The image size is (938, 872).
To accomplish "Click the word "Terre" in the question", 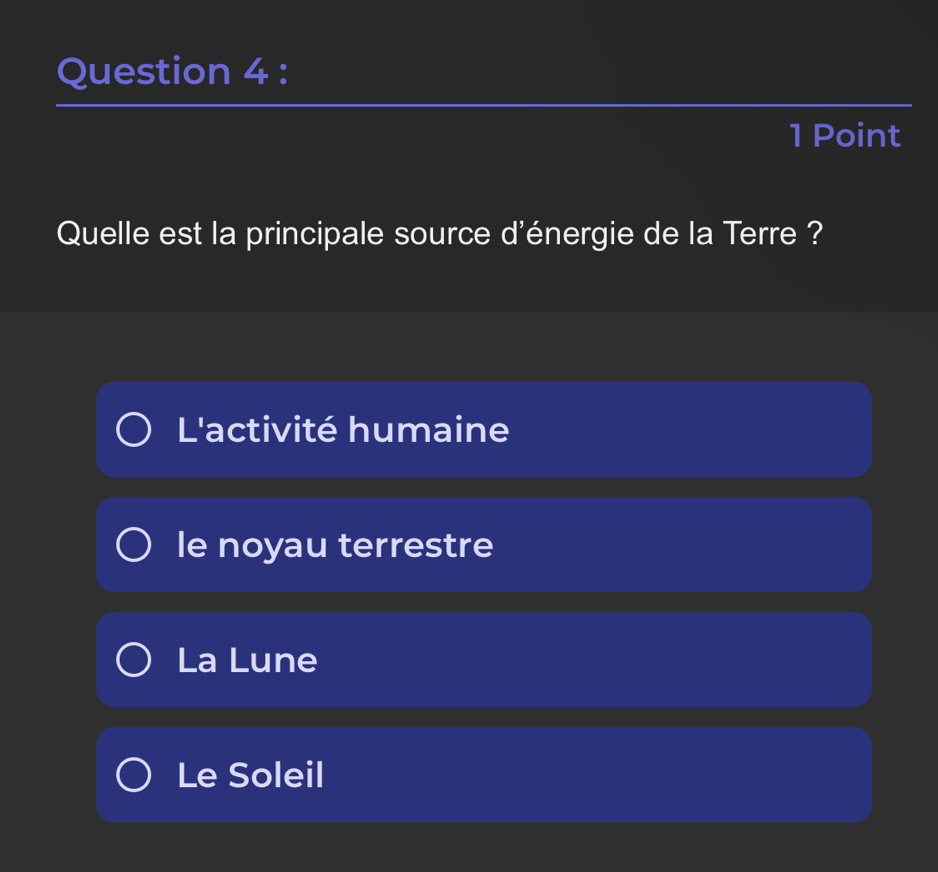I will (760, 234).
